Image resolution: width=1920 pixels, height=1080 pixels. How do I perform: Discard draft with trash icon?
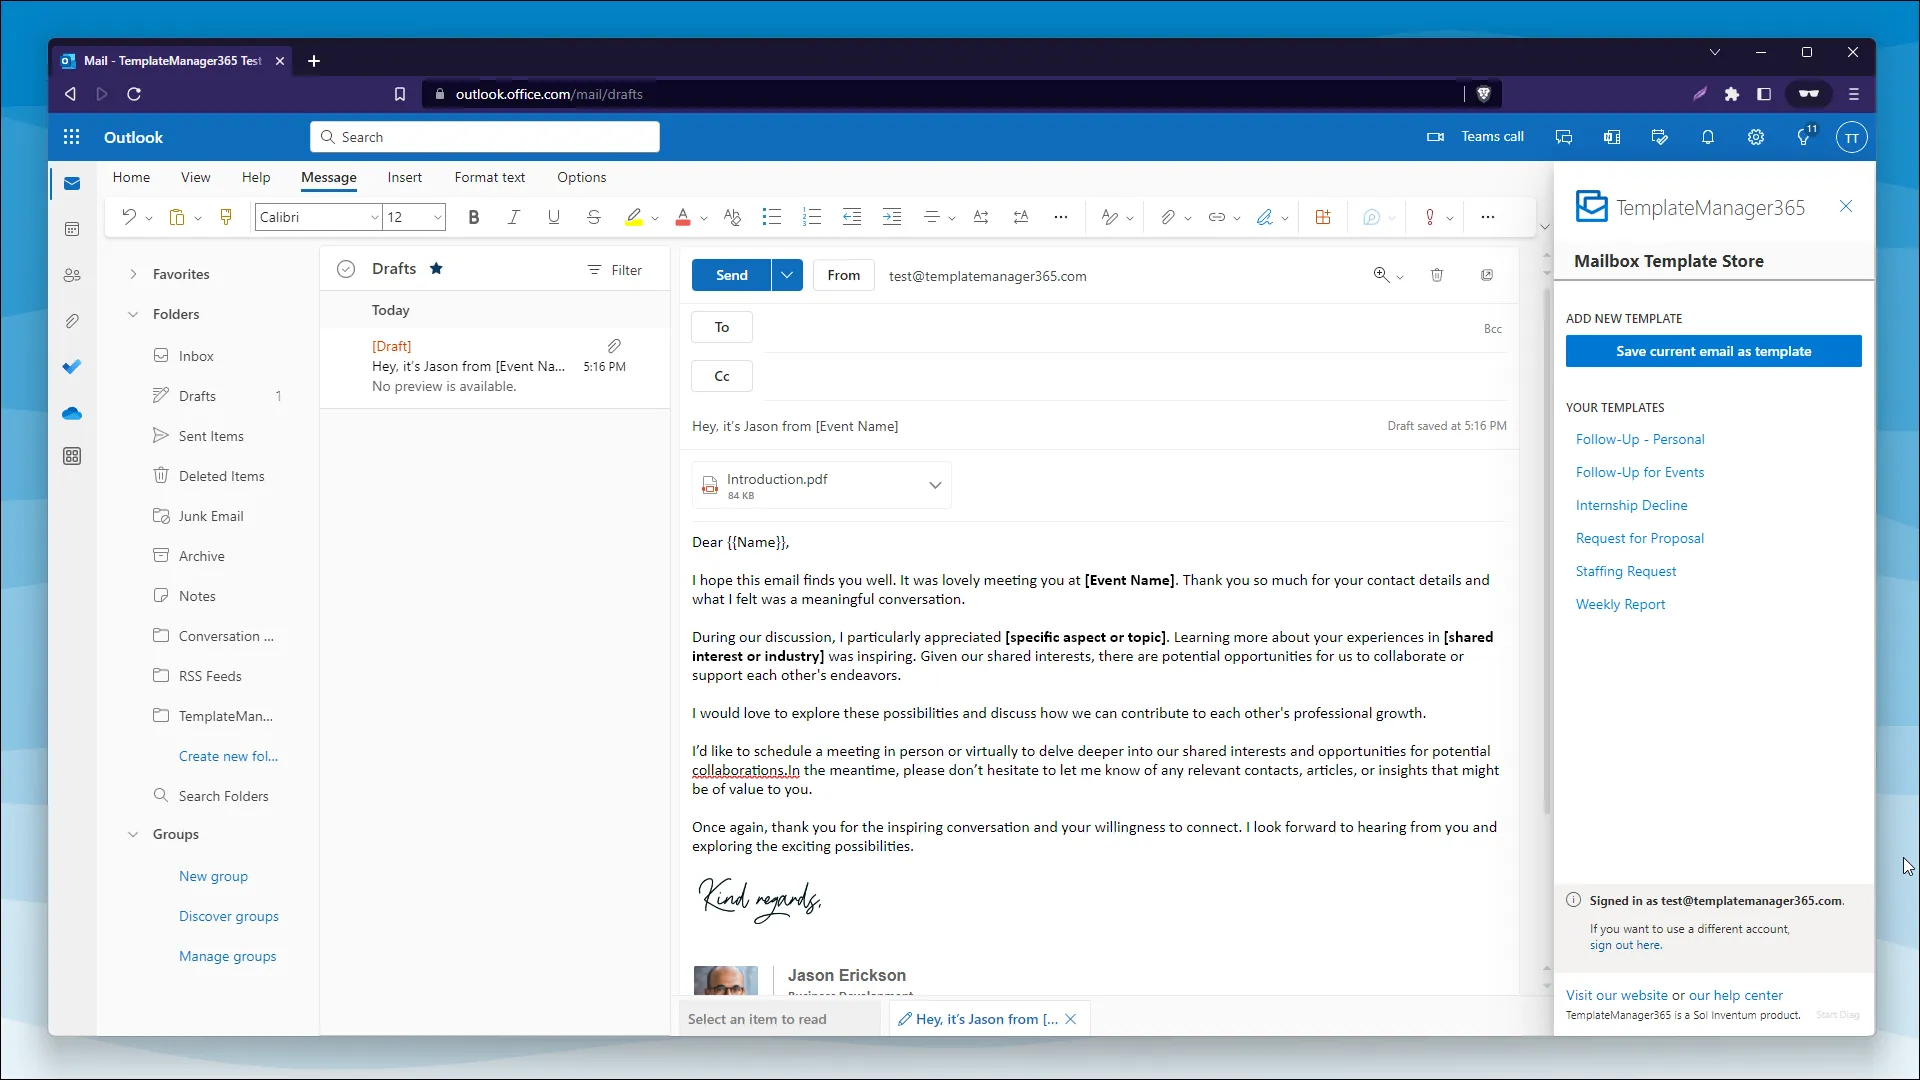(1437, 275)
